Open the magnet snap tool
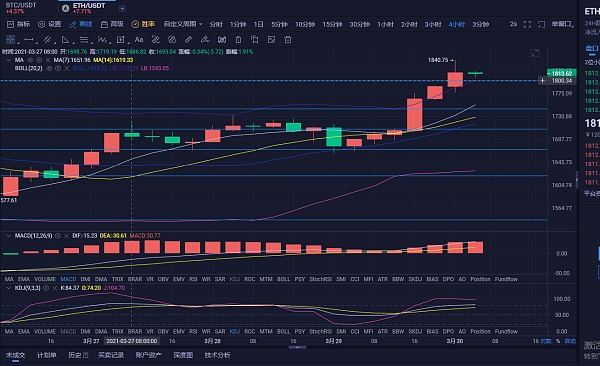 tap(222, 39)
